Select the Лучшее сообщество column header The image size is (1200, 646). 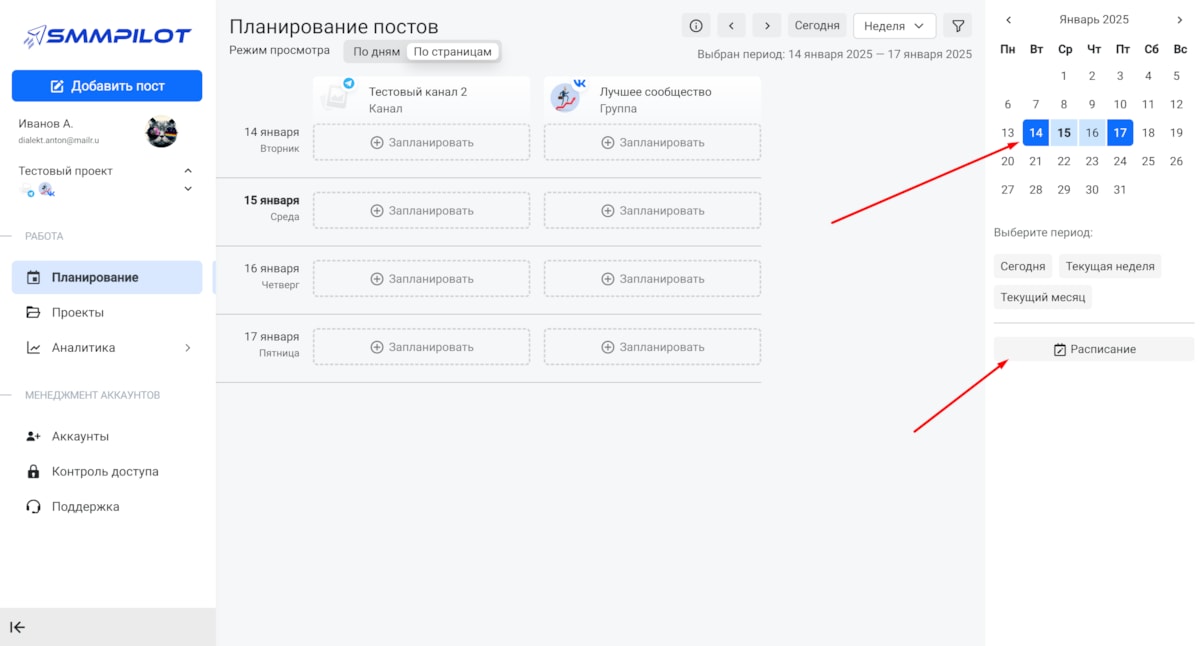(652, 98)
